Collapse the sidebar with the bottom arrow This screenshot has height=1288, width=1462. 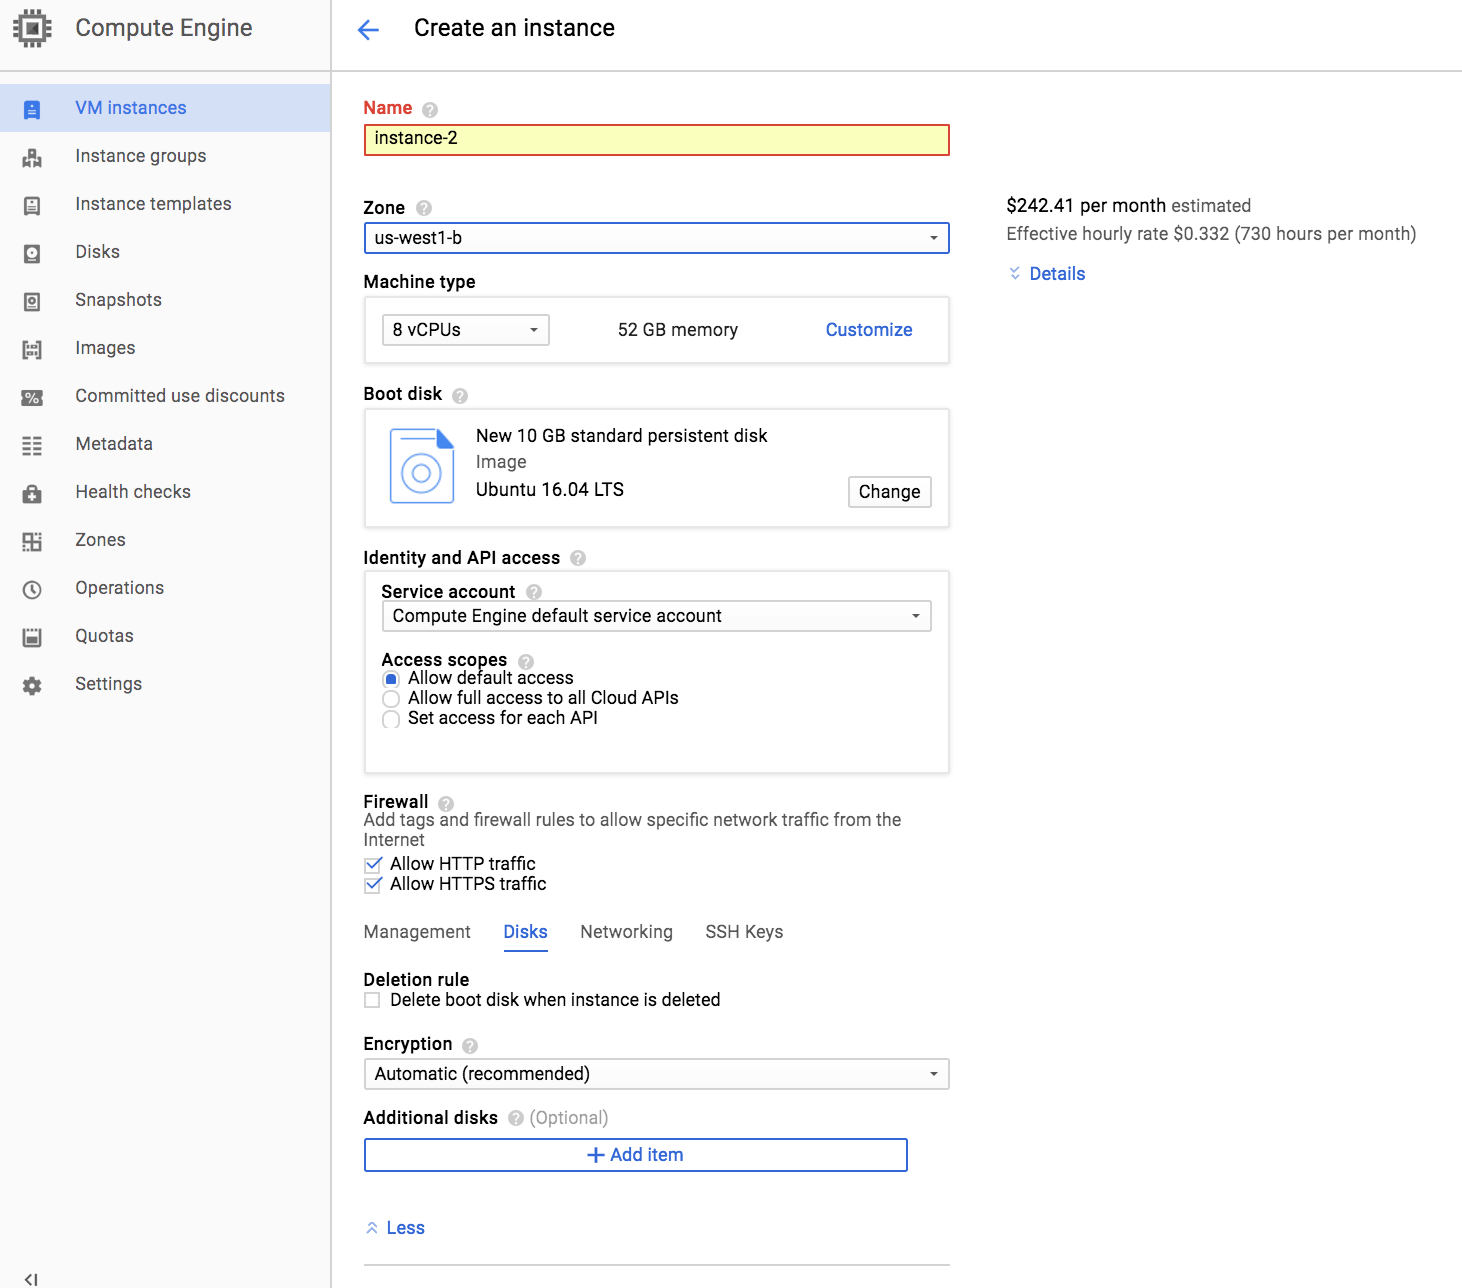[x=31, y=1279]
